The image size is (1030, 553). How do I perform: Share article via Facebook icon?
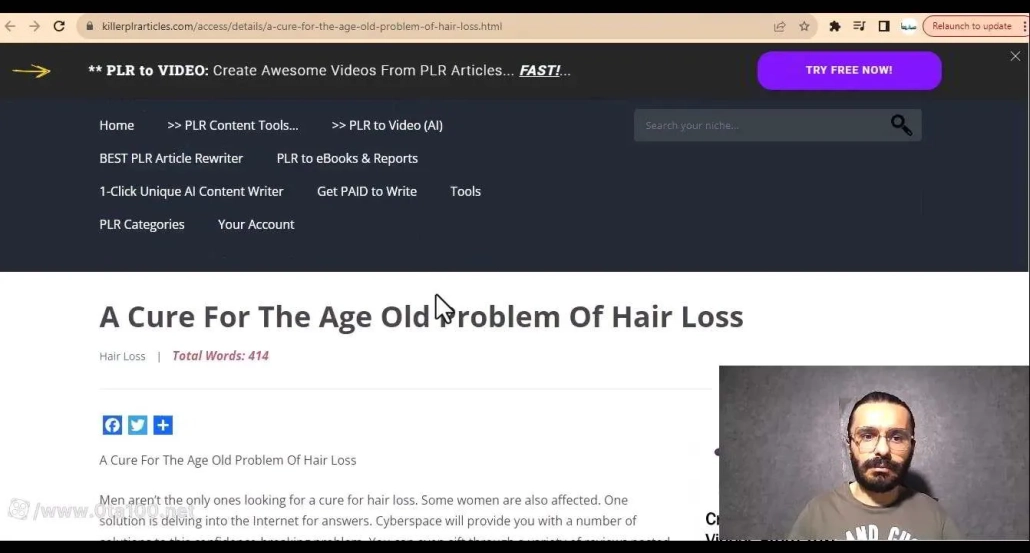pyautogui.click(x=112, y=425)
